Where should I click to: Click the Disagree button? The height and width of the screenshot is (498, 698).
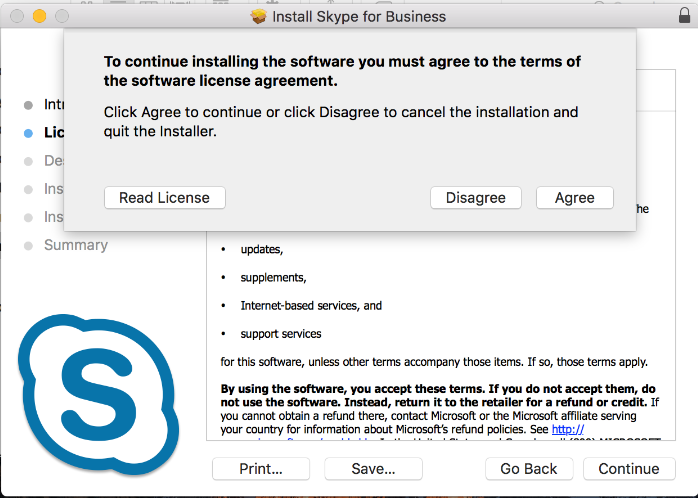tap(475, 198)
